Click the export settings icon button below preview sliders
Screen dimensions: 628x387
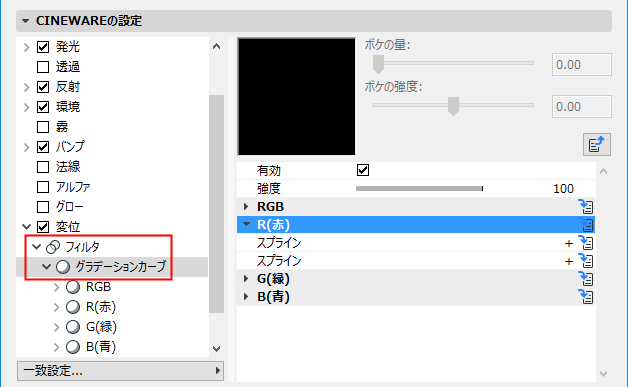(x=597, y=144)
